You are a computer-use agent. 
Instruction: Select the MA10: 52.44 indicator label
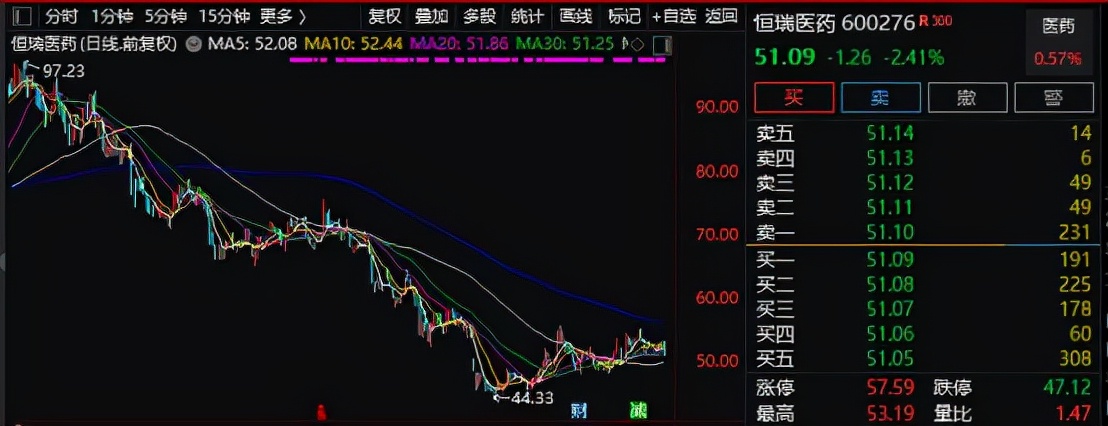353,45
